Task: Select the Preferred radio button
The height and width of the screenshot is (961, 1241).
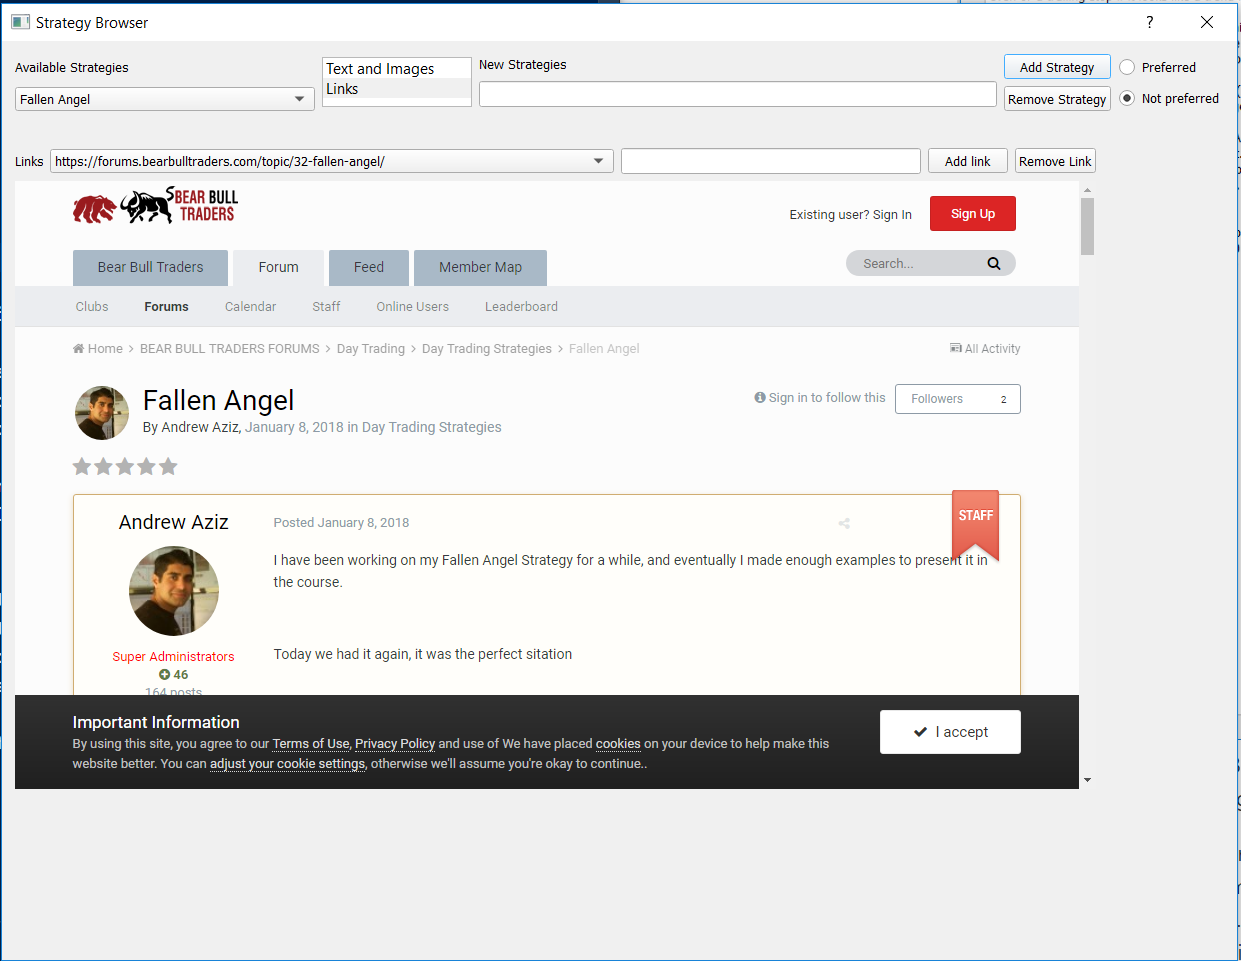Action: [x=1127, y=67]
